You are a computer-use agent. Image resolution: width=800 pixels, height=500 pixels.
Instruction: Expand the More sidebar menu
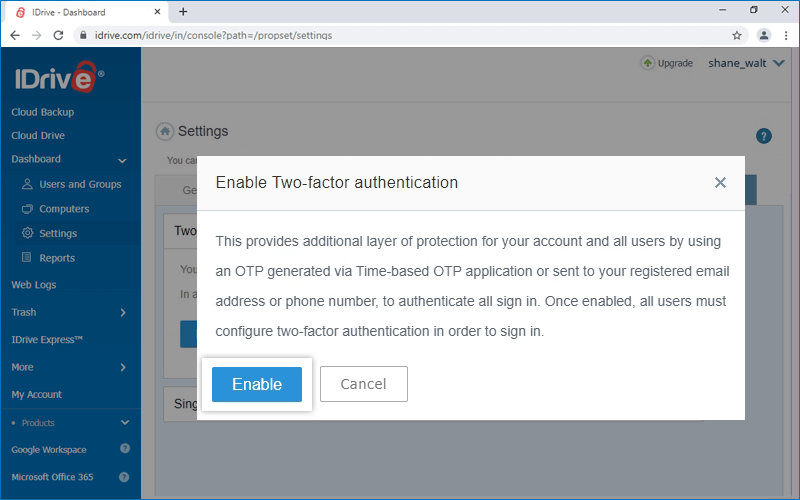(x=122, y=368)
